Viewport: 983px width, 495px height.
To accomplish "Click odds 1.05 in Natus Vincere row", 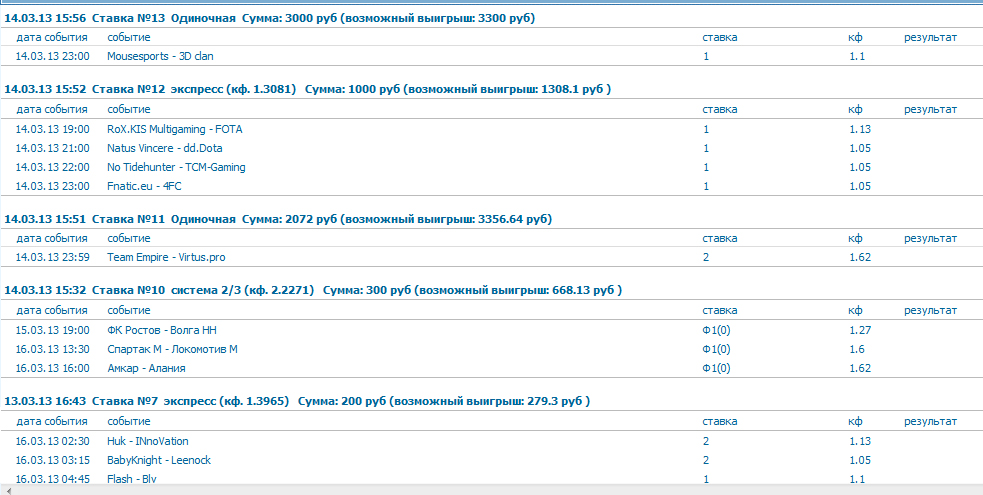I will pyautogui.click(x=859, y=148).
